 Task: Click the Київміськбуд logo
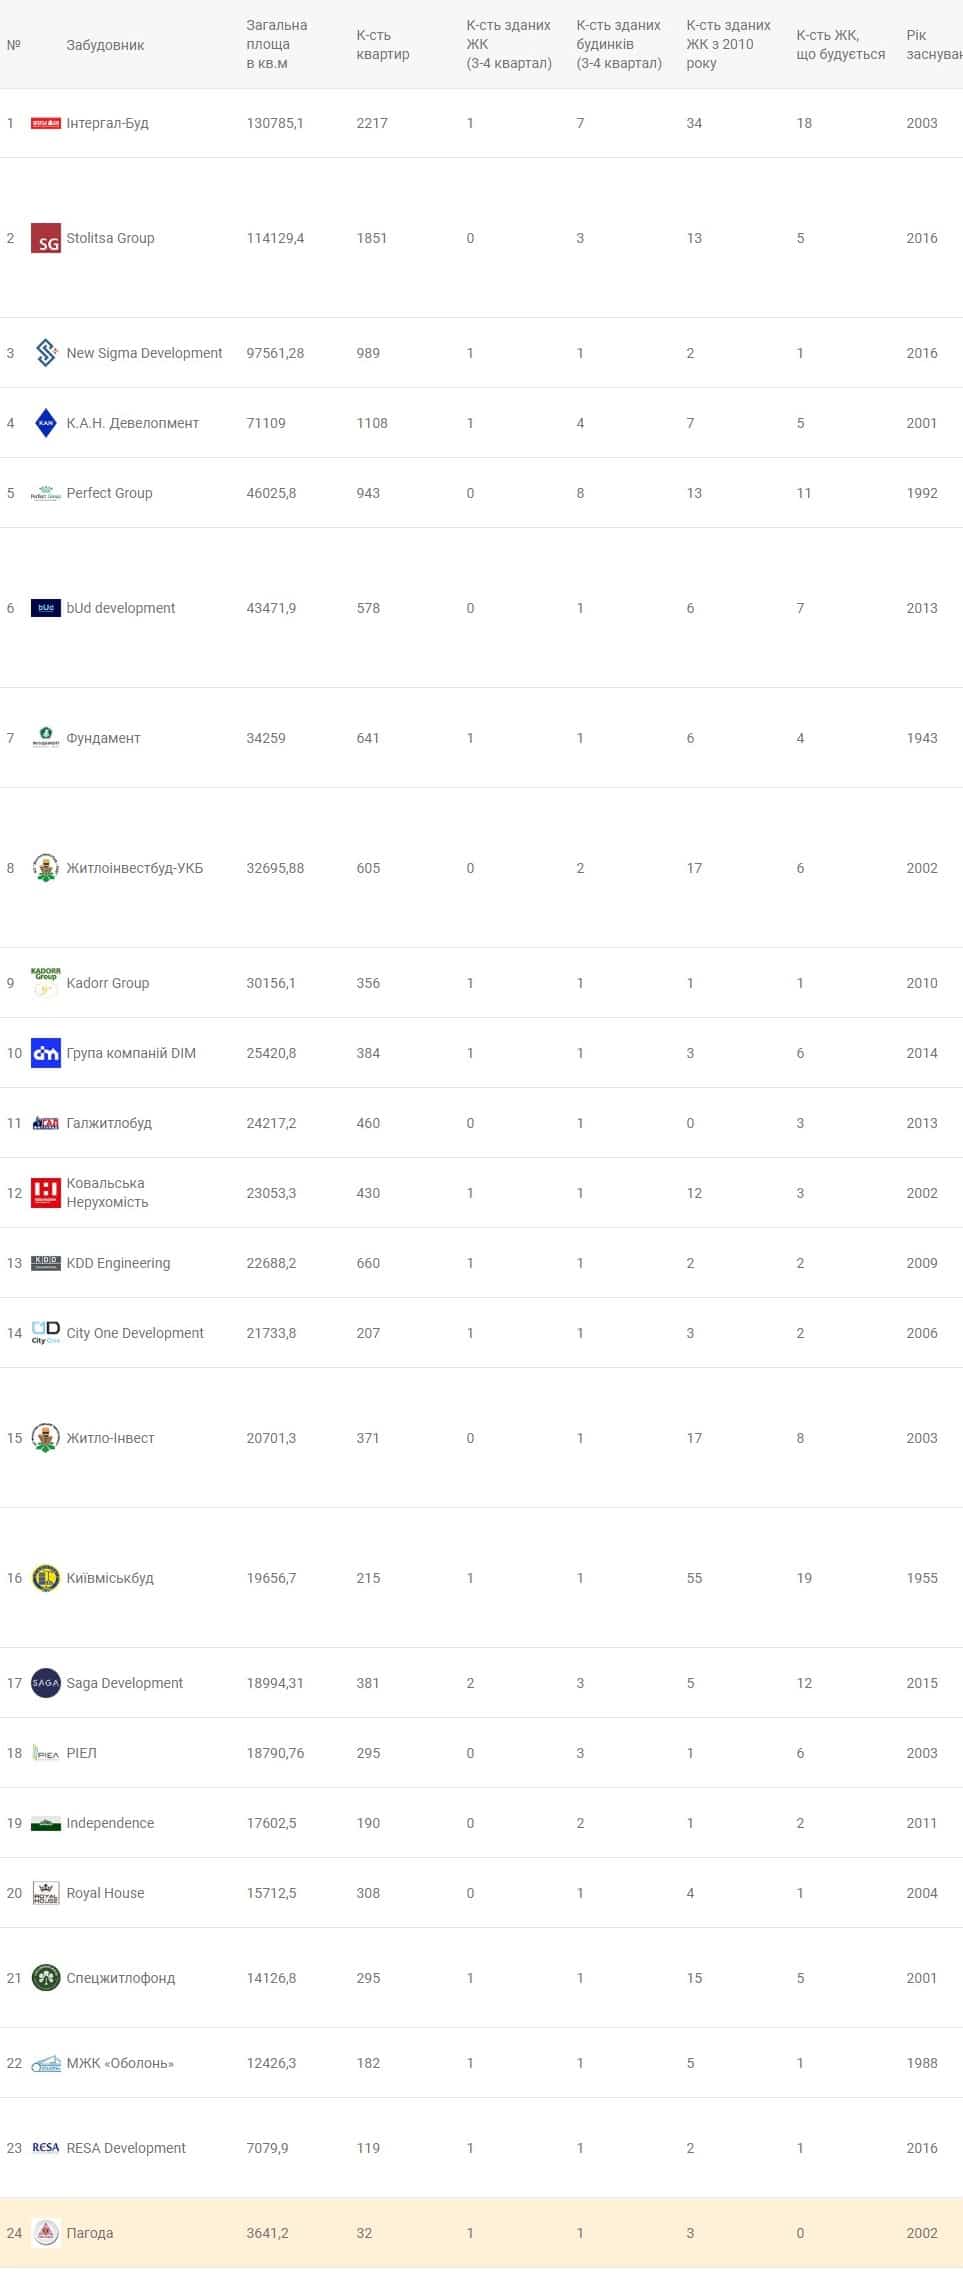(x=46, y=1578)
